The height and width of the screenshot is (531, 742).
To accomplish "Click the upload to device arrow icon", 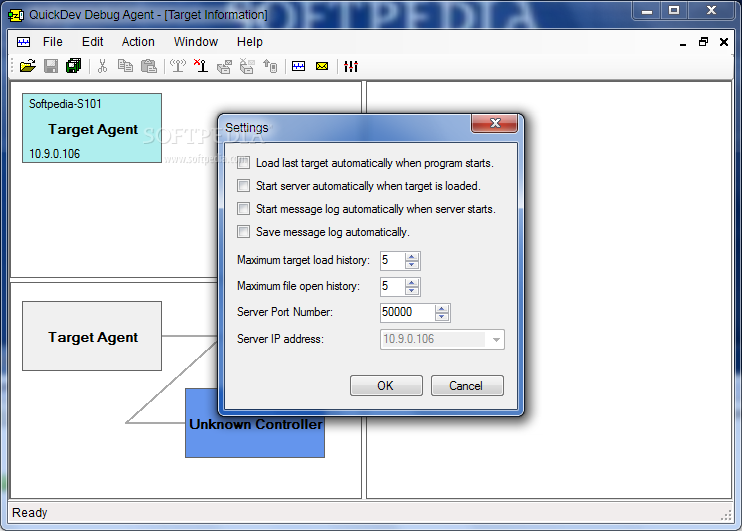I will 270,66.
